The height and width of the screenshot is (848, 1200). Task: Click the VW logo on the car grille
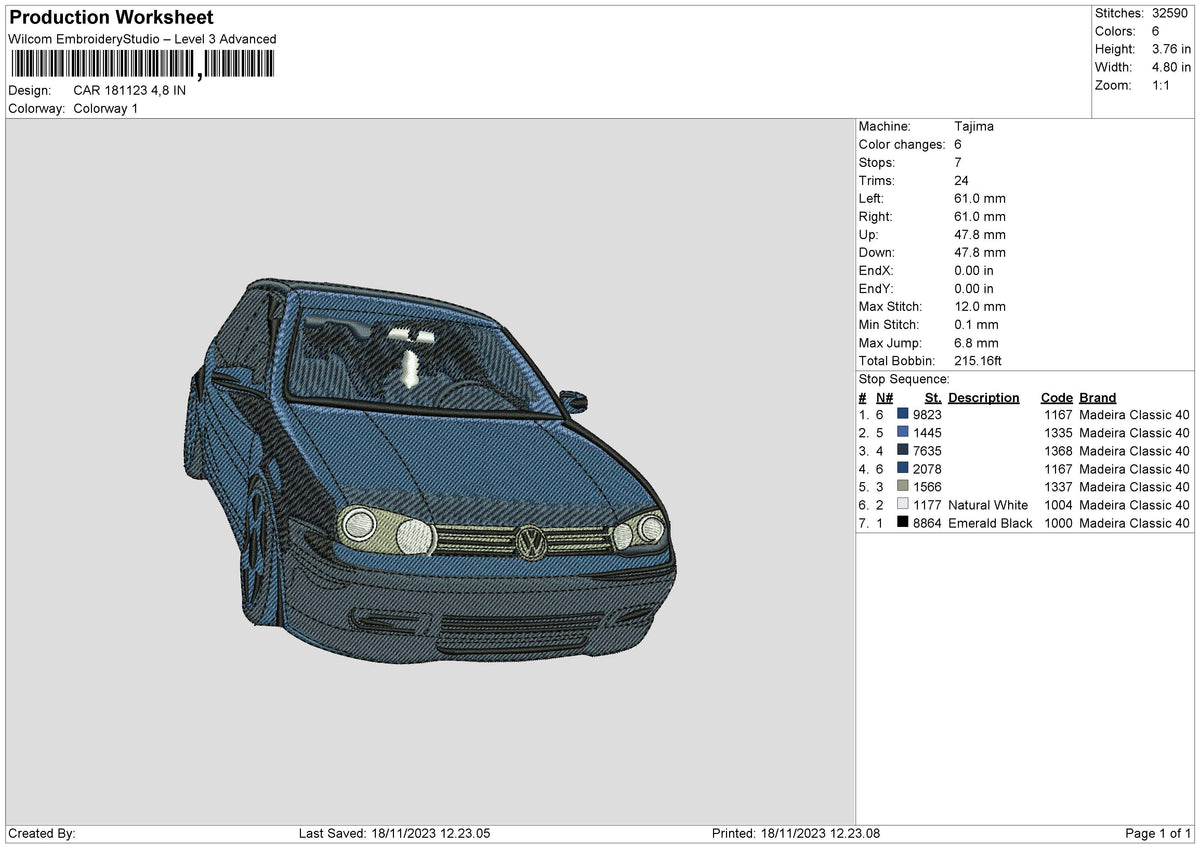tap(529, 543)
